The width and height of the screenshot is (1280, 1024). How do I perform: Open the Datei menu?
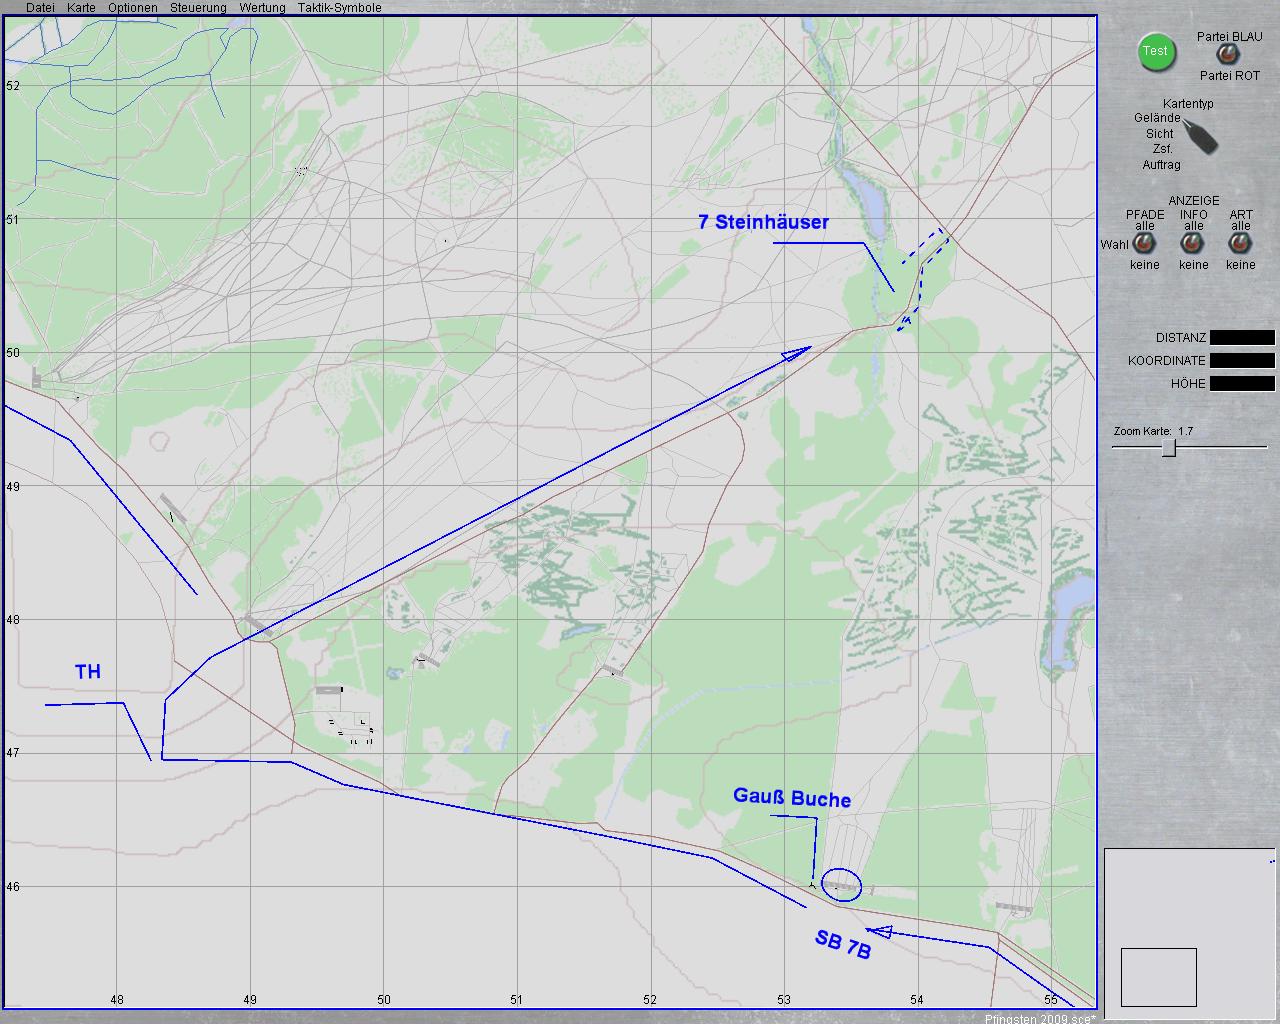pyautogui.click(x=40, y=8)
